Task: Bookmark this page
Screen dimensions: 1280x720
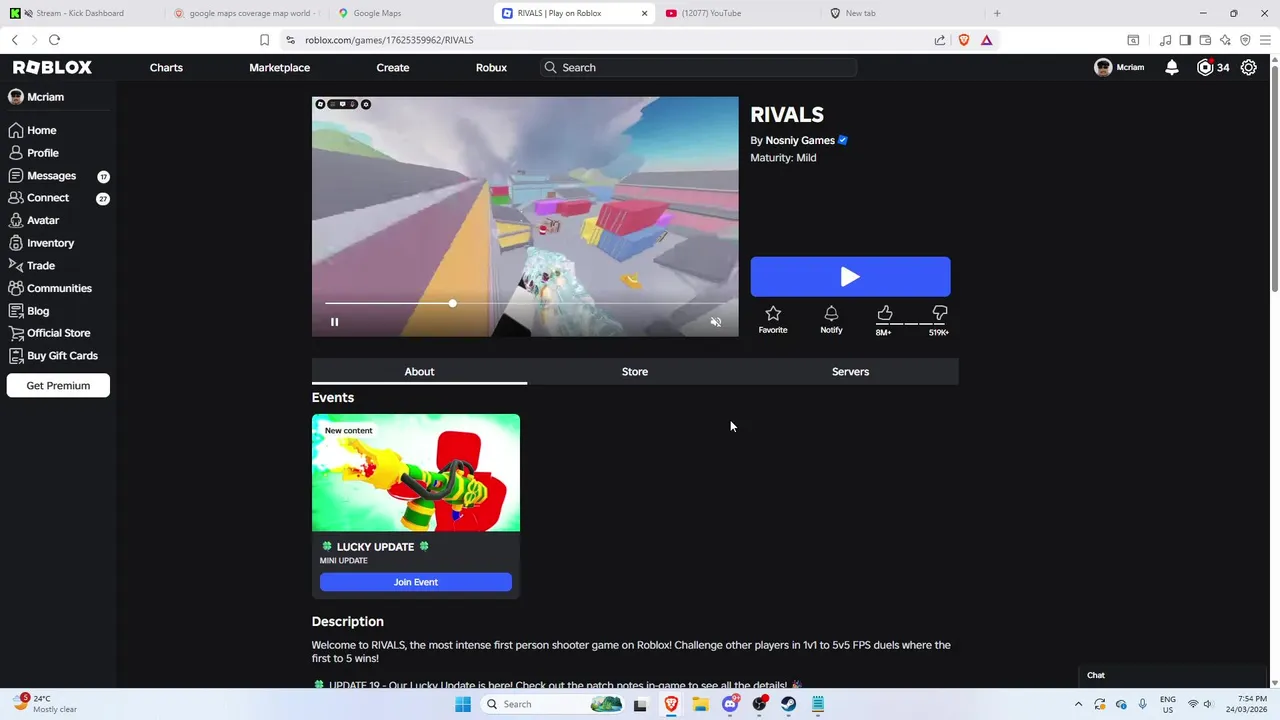Action: [x=264, y=40]
